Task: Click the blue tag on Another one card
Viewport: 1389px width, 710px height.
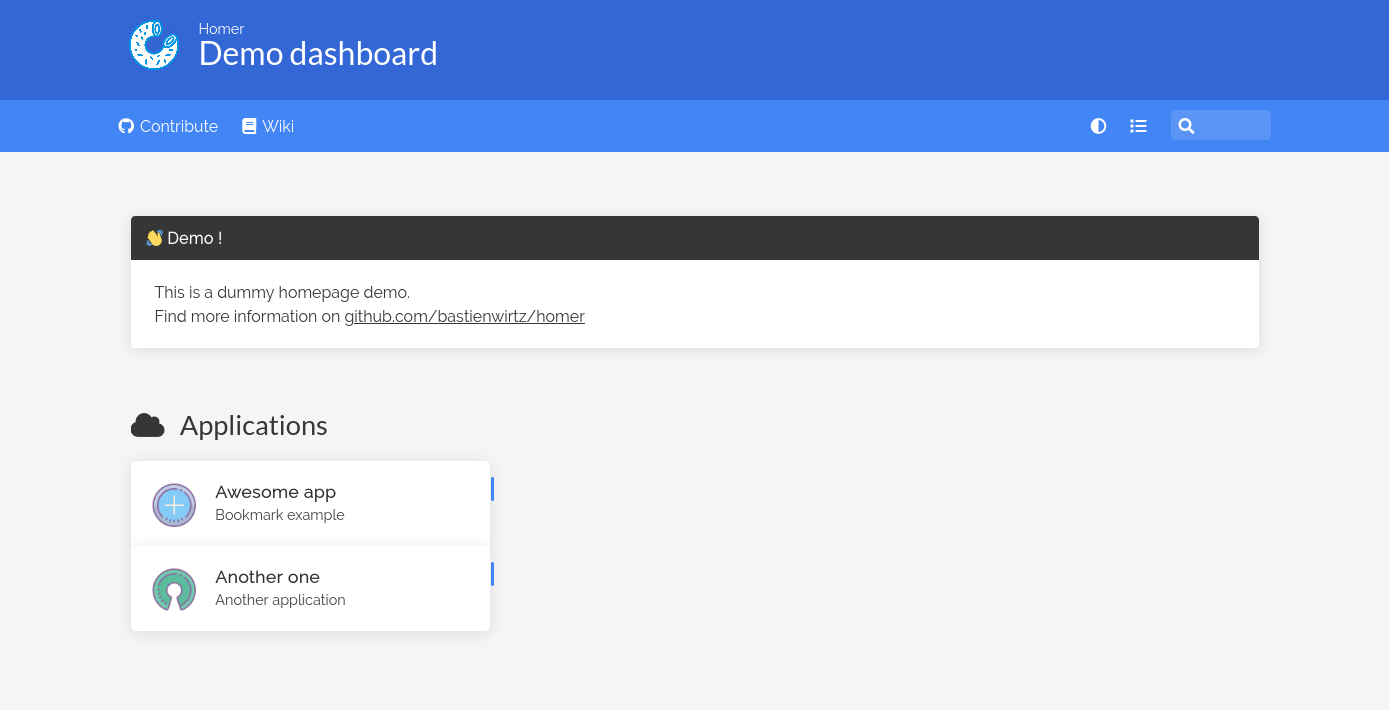Action: point(492,574)
